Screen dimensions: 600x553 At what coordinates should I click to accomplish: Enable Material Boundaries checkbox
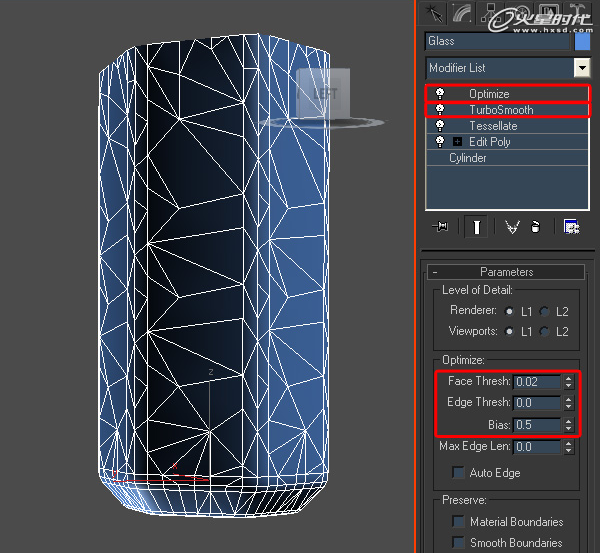[x=458, y=521]
